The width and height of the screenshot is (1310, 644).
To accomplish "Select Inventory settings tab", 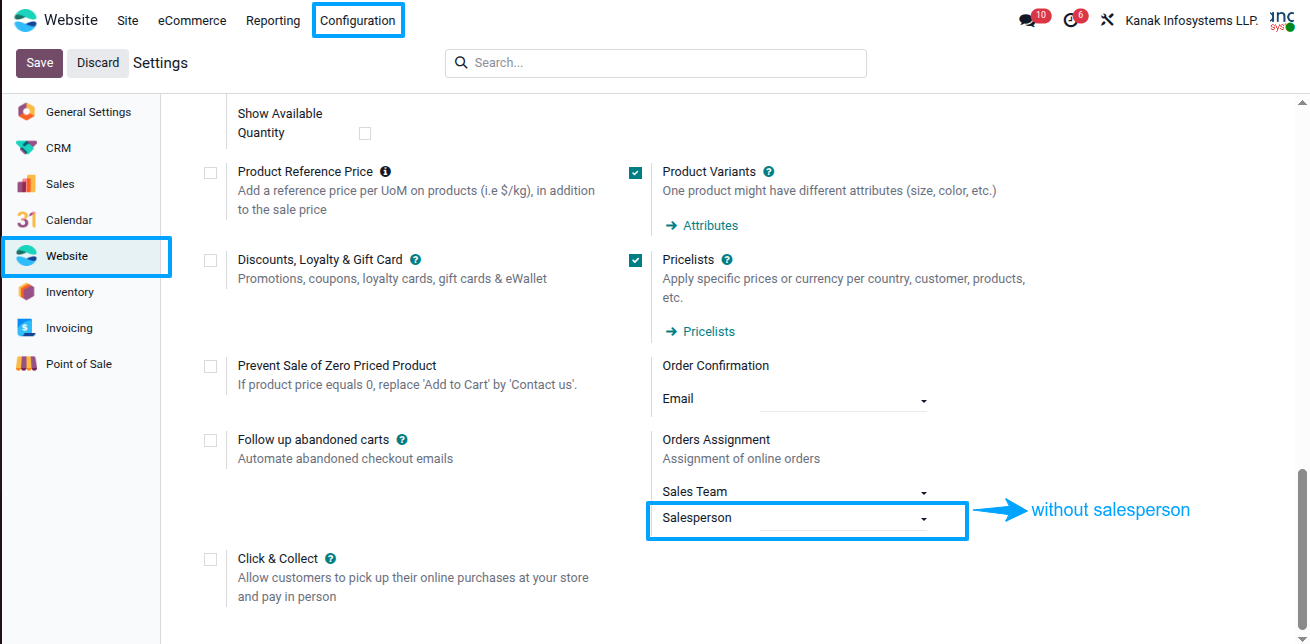I will click(81, 292).
